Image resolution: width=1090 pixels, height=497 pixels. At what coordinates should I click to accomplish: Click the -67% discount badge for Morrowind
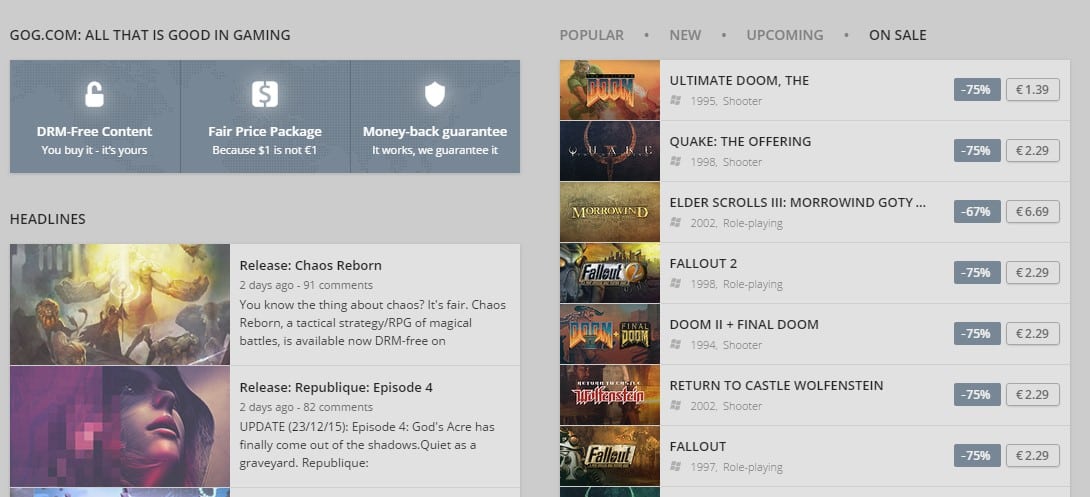[977, 211]
